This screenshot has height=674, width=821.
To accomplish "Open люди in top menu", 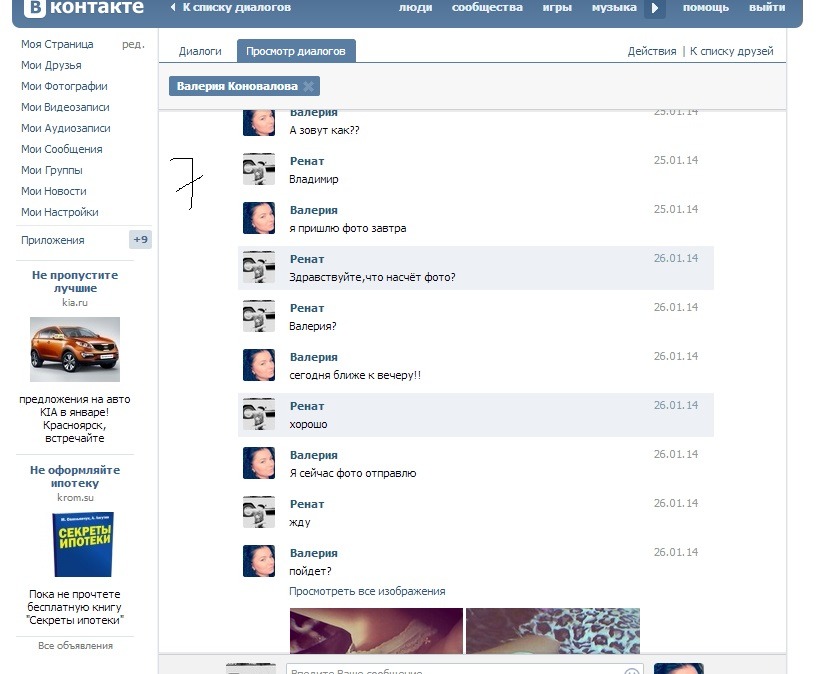I will [415, 8].
